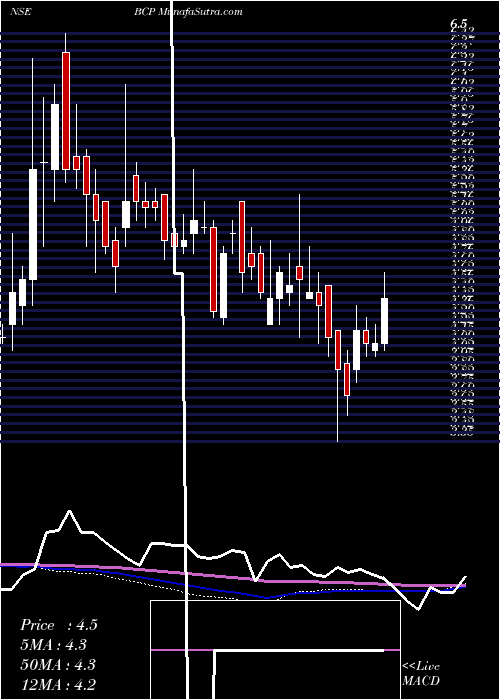
Task: Click the peak of the white MACD line
Action: click(69, 511)
